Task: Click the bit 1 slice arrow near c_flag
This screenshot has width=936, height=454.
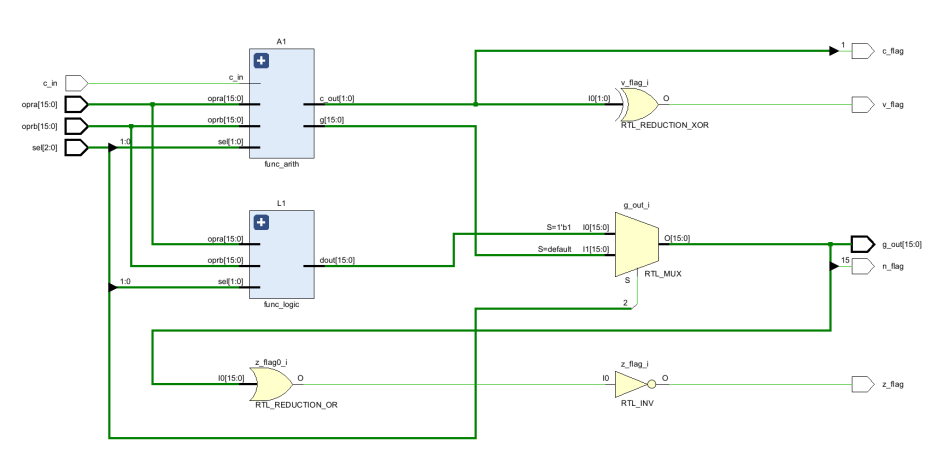Action: (x=834, y=51)
